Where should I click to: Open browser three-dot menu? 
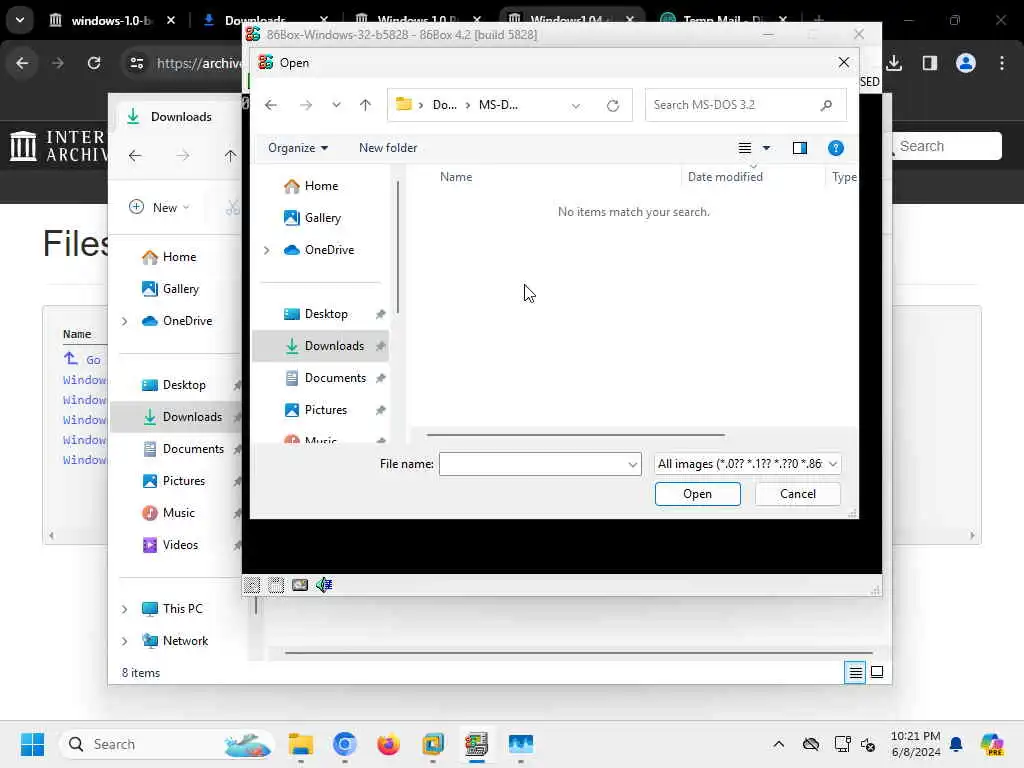1002,63
